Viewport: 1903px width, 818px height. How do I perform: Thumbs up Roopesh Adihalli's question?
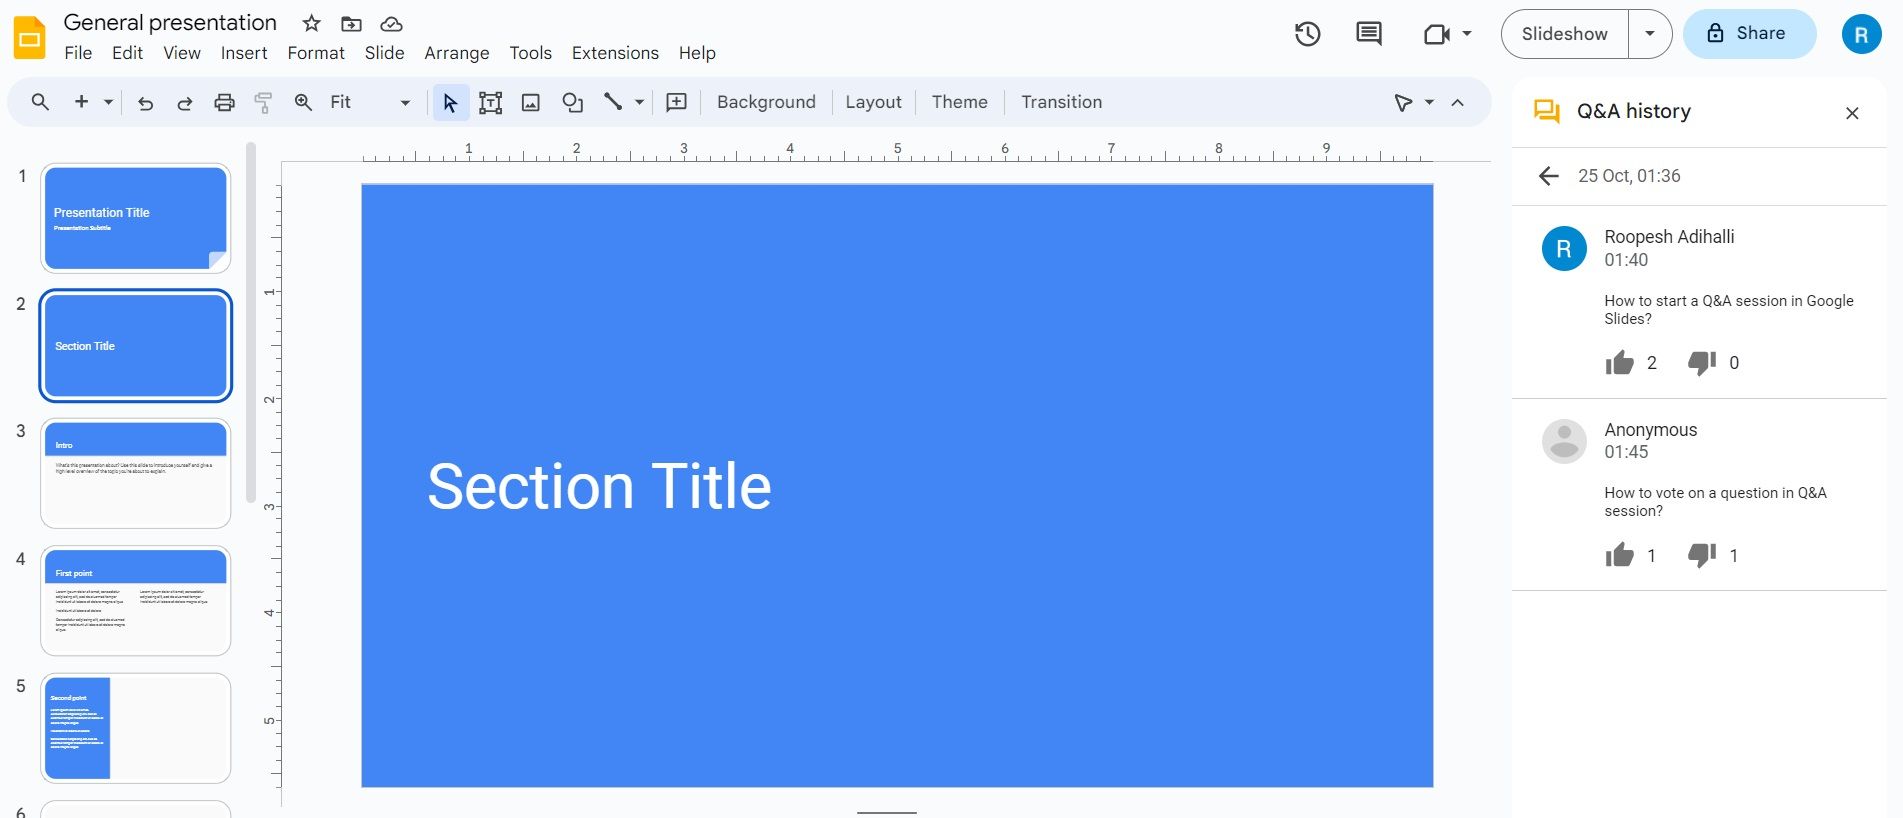[1619, 363]
